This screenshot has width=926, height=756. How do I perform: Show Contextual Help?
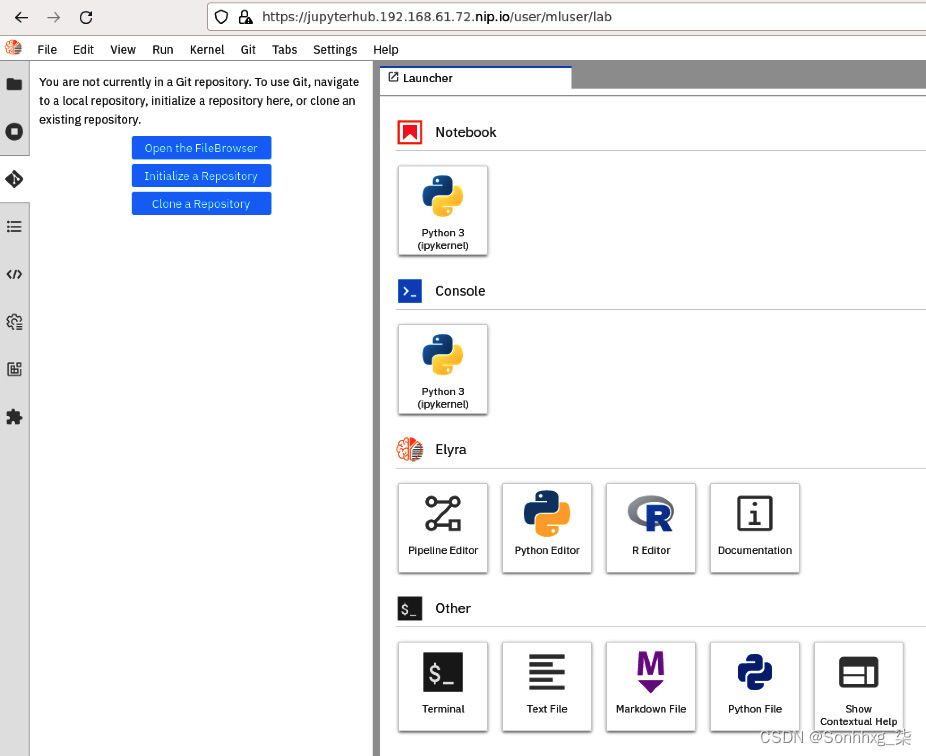(859, 687)
